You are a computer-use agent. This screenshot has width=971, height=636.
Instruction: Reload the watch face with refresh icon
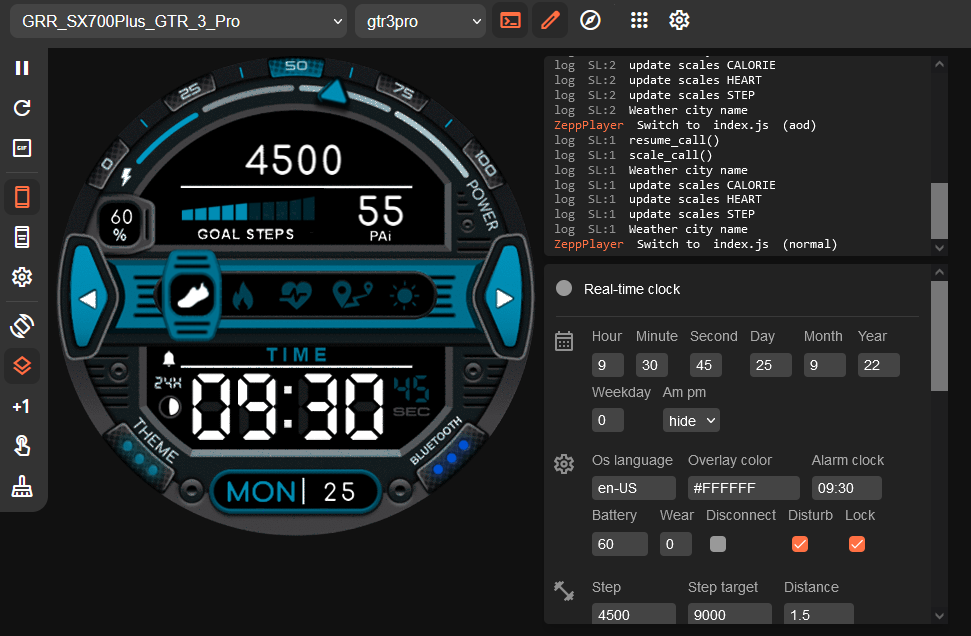point(22,108)
